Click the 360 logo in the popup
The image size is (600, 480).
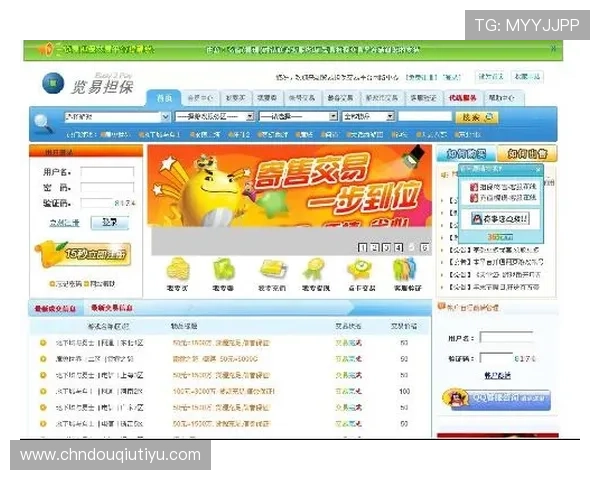pos(500,237)
